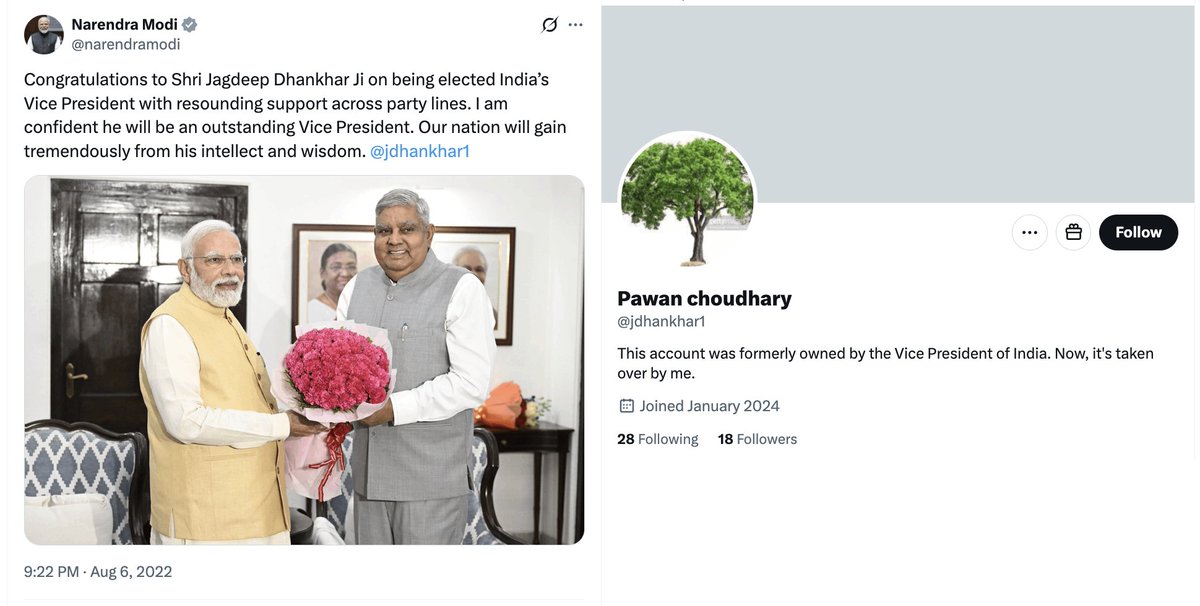Screen dimensions: 1200x606
Task: Open the 28 Following list
Action: pos(658,439)
